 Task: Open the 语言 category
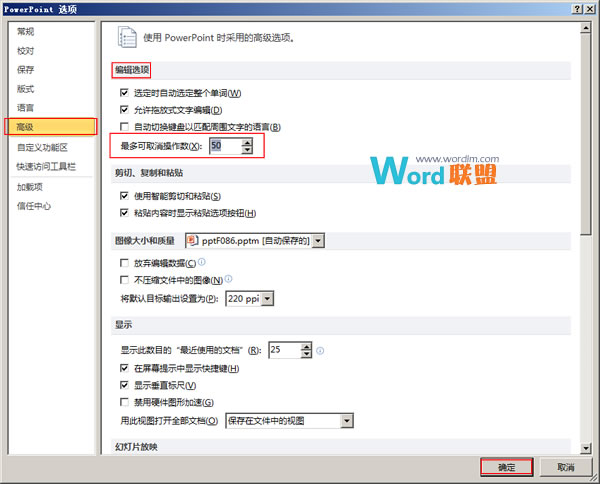point(26,108)
